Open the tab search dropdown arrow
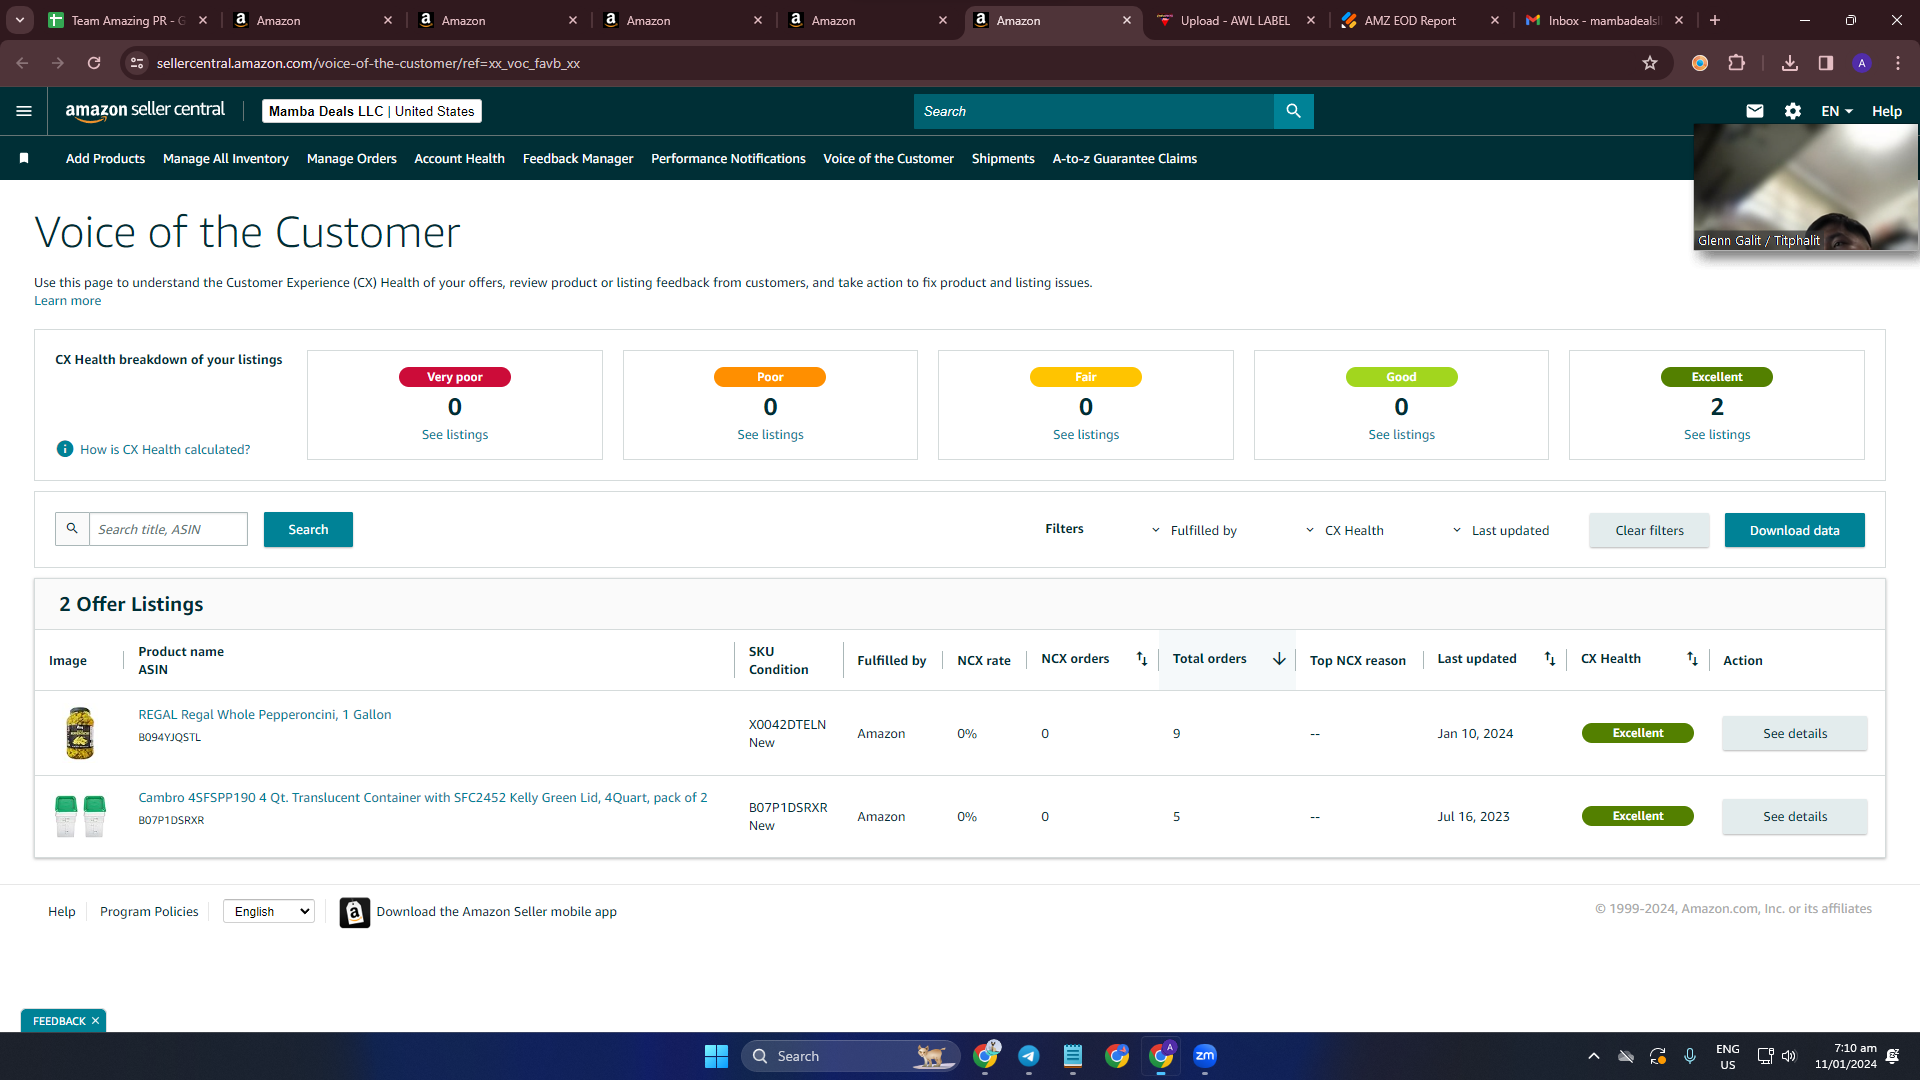This screenshot has width=1920, height=1080. 20,20
